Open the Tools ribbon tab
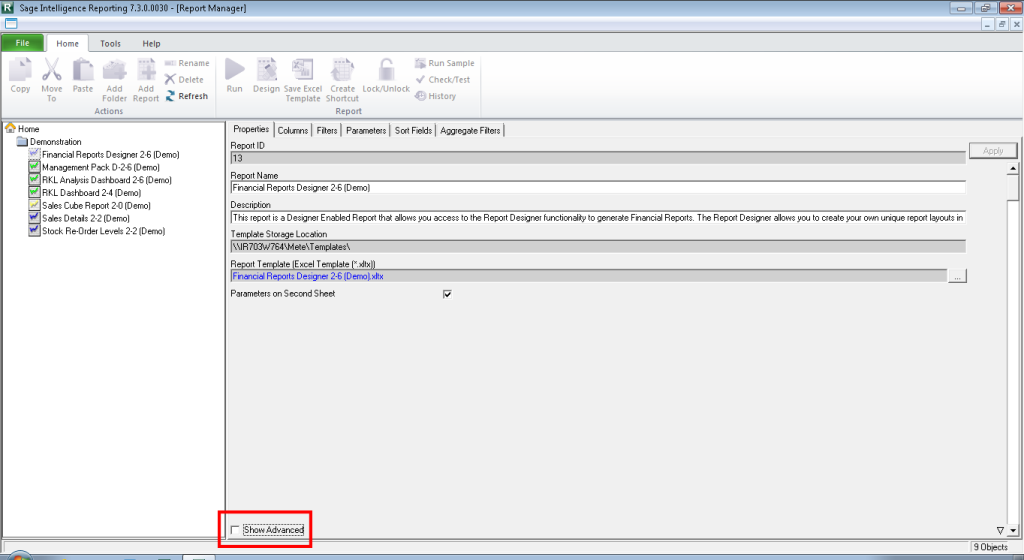This screenshot has width=1024, height=560. tap(110, 44)
